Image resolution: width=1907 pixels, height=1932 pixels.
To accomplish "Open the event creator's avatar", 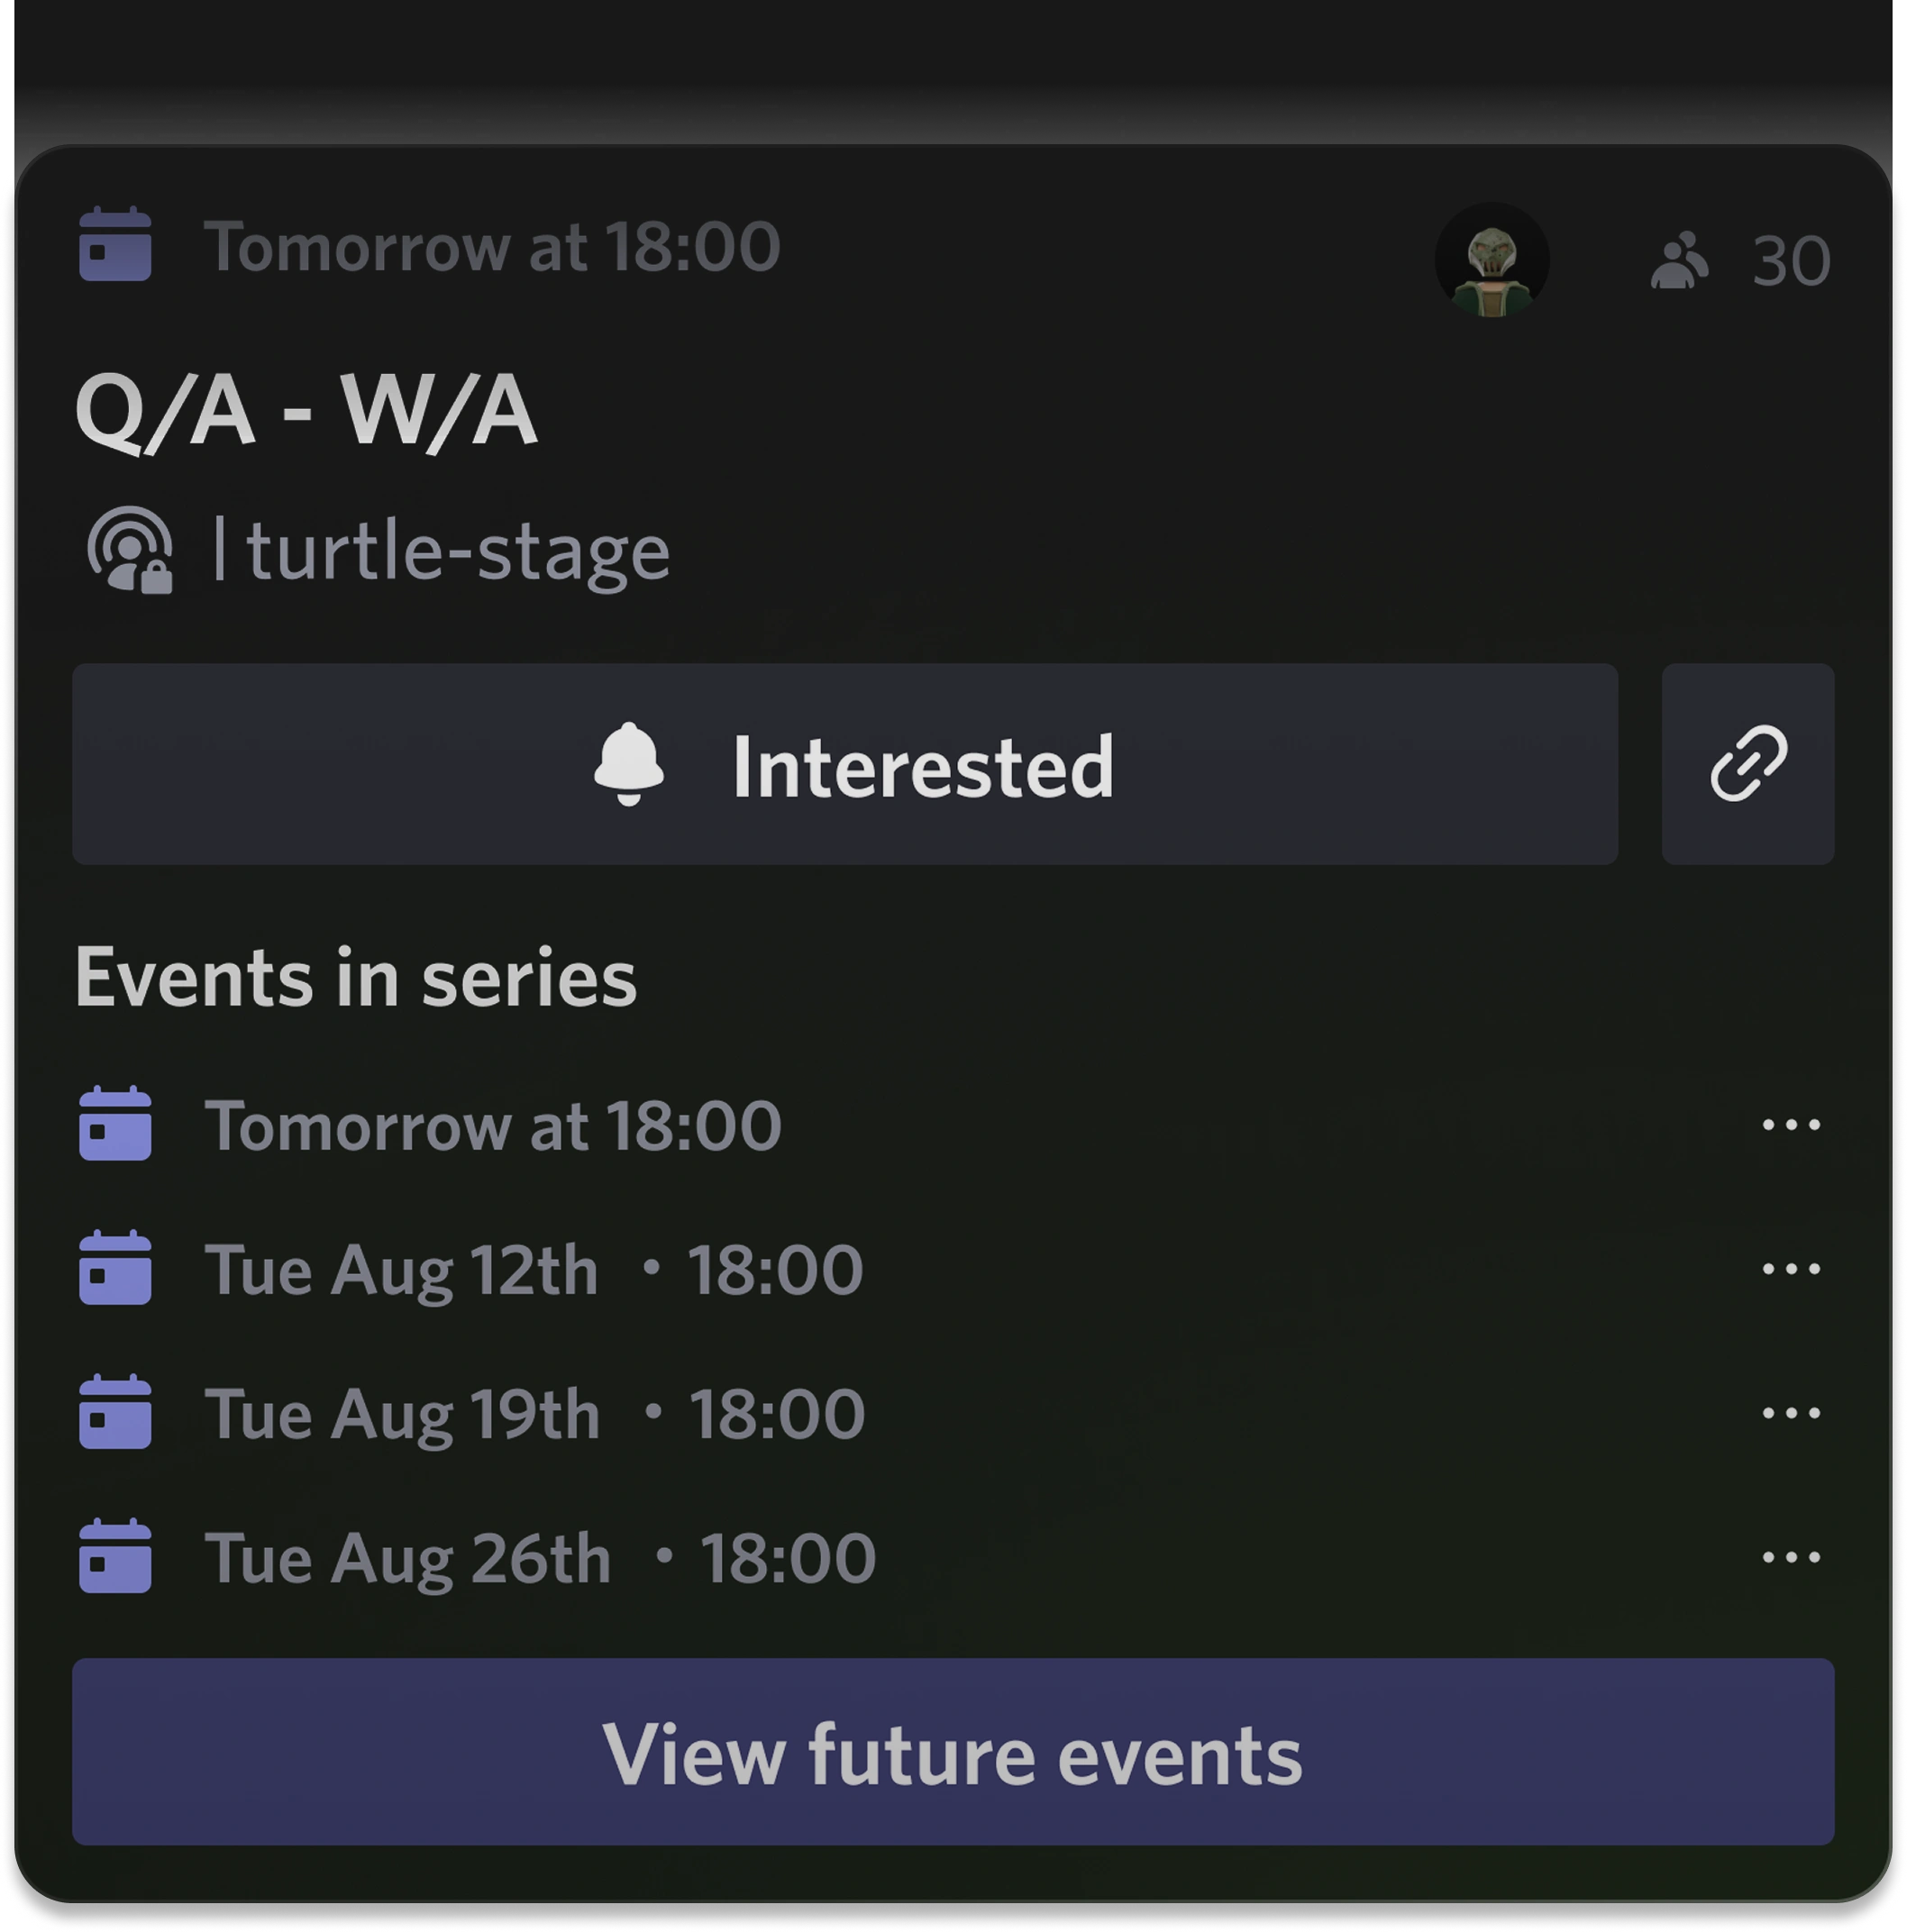I will tap(1492, 260).
